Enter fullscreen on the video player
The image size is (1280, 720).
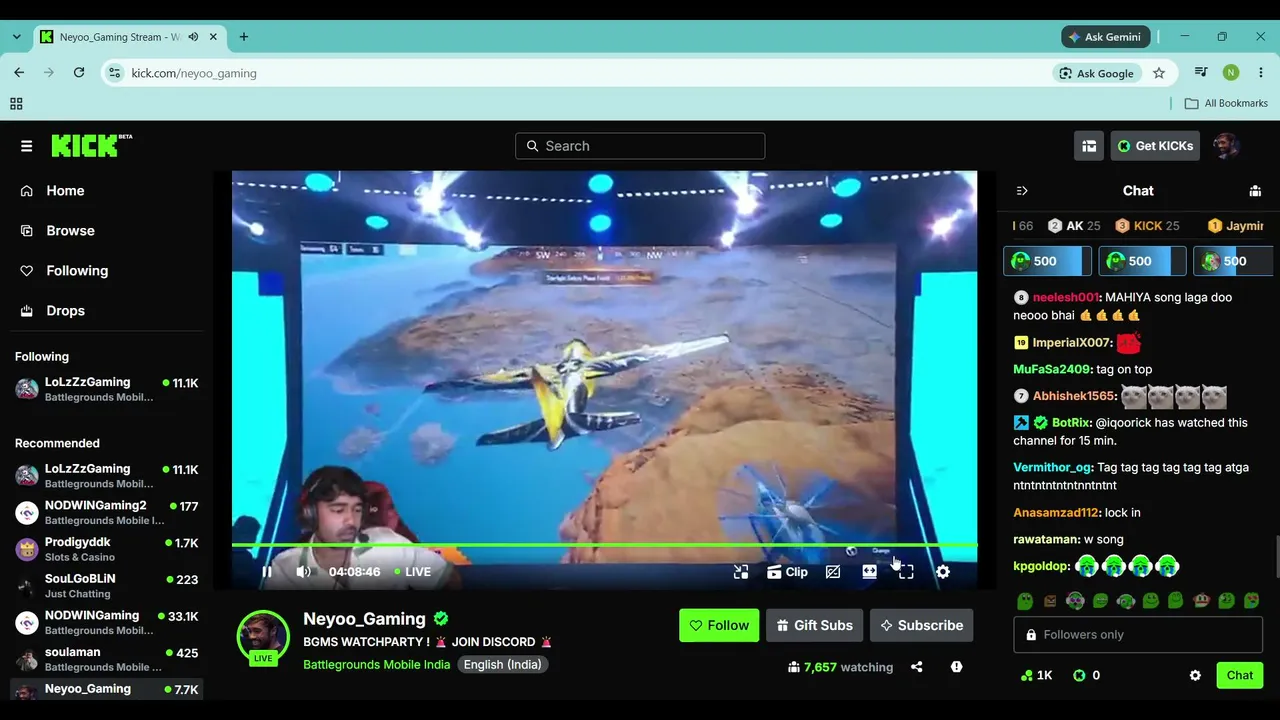click(x=906, y=572)
